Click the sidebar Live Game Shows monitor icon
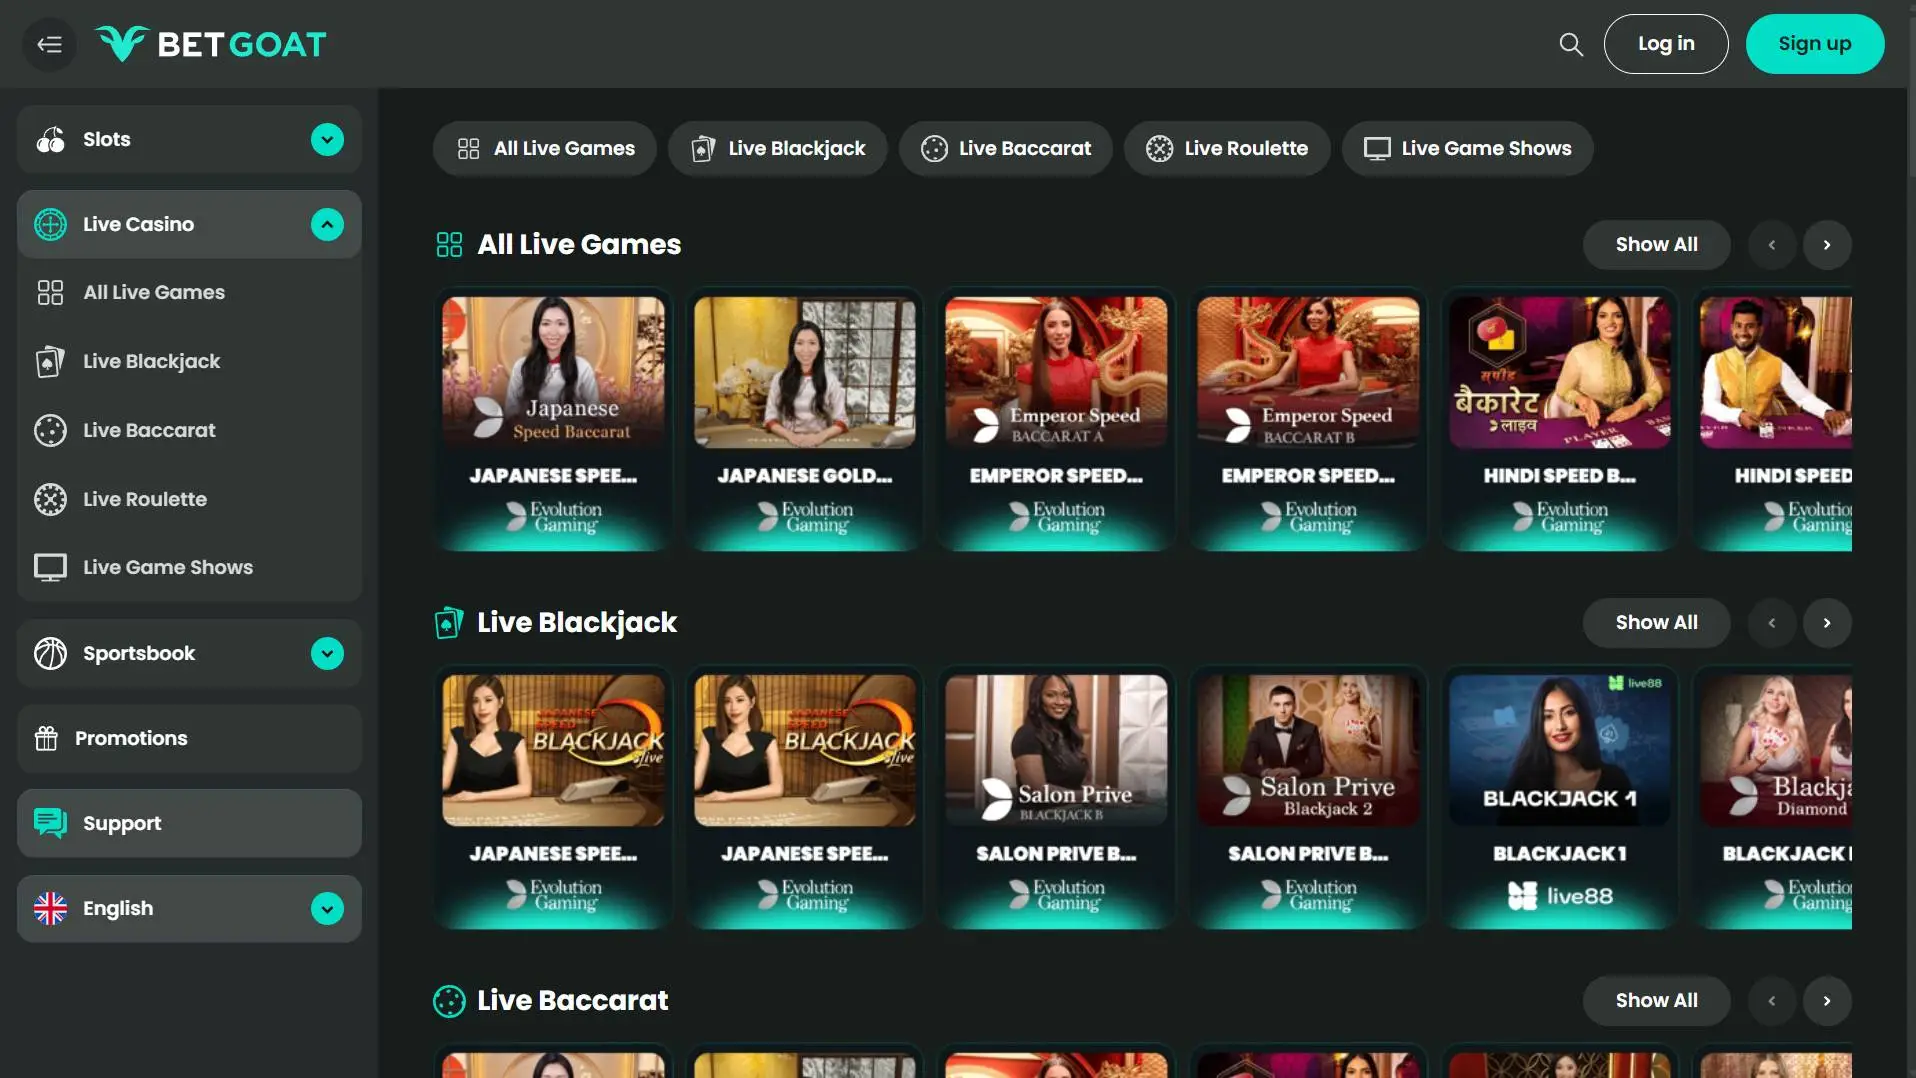 click(50, 567)
